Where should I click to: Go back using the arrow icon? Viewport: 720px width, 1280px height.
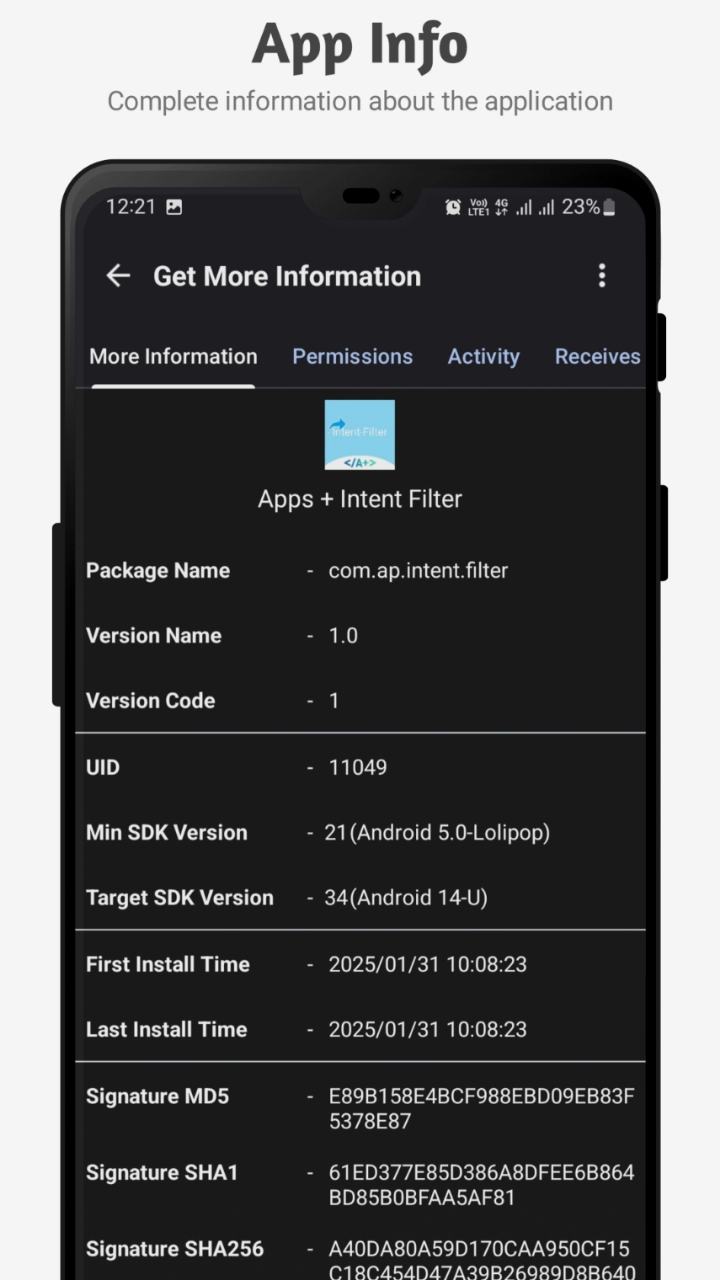[x=118, y=276]
